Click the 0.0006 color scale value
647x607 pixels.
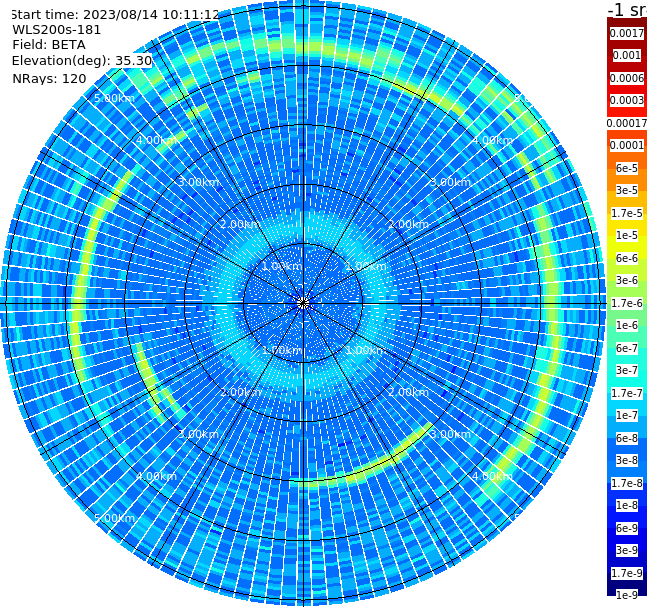[627, 78]
